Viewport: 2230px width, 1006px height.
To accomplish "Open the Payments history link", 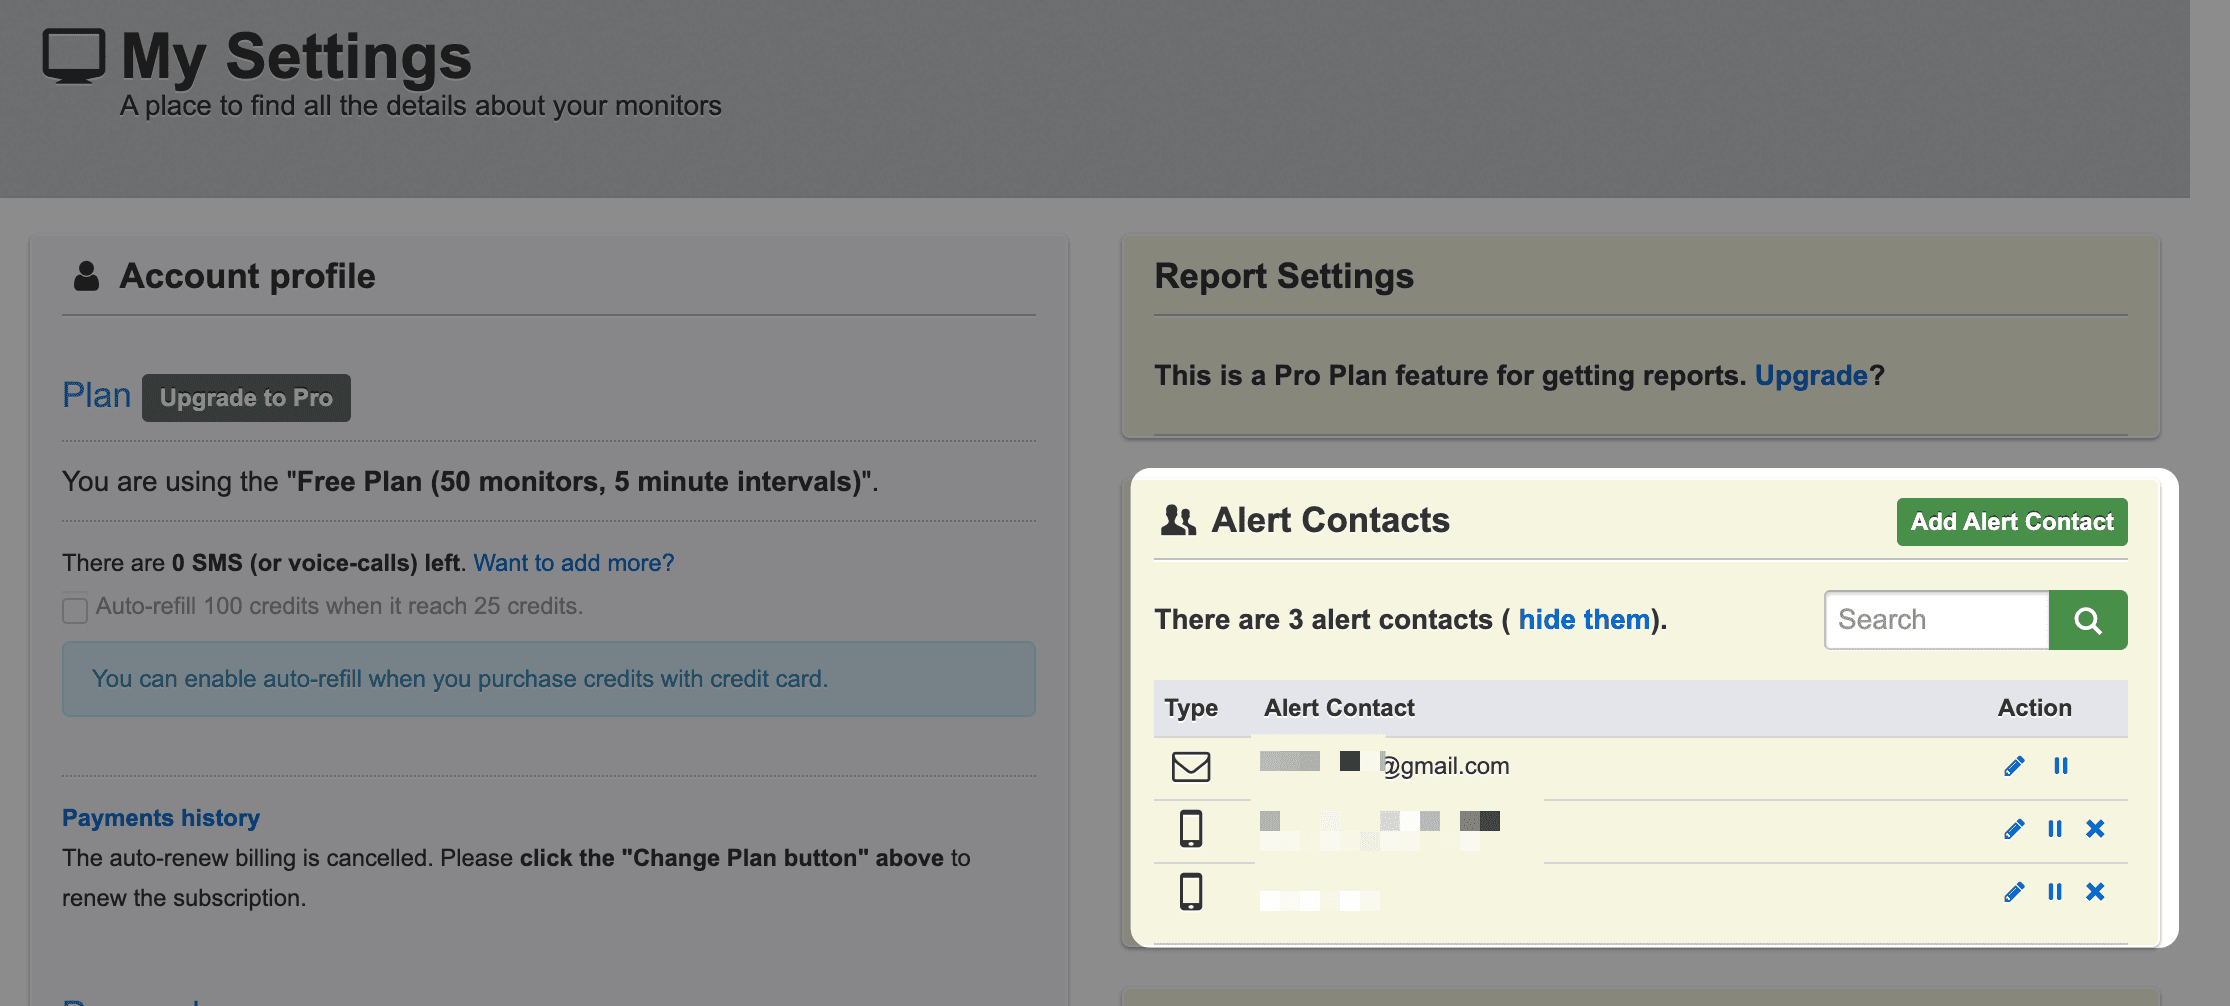I will [161, 818].
